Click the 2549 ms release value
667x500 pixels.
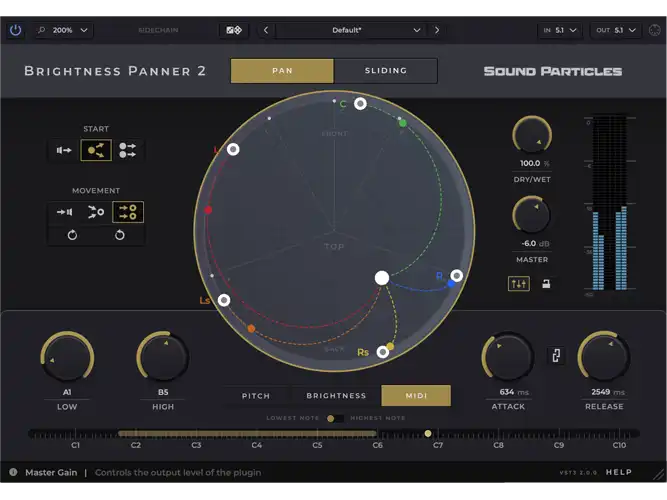click(x=608, y=392)
